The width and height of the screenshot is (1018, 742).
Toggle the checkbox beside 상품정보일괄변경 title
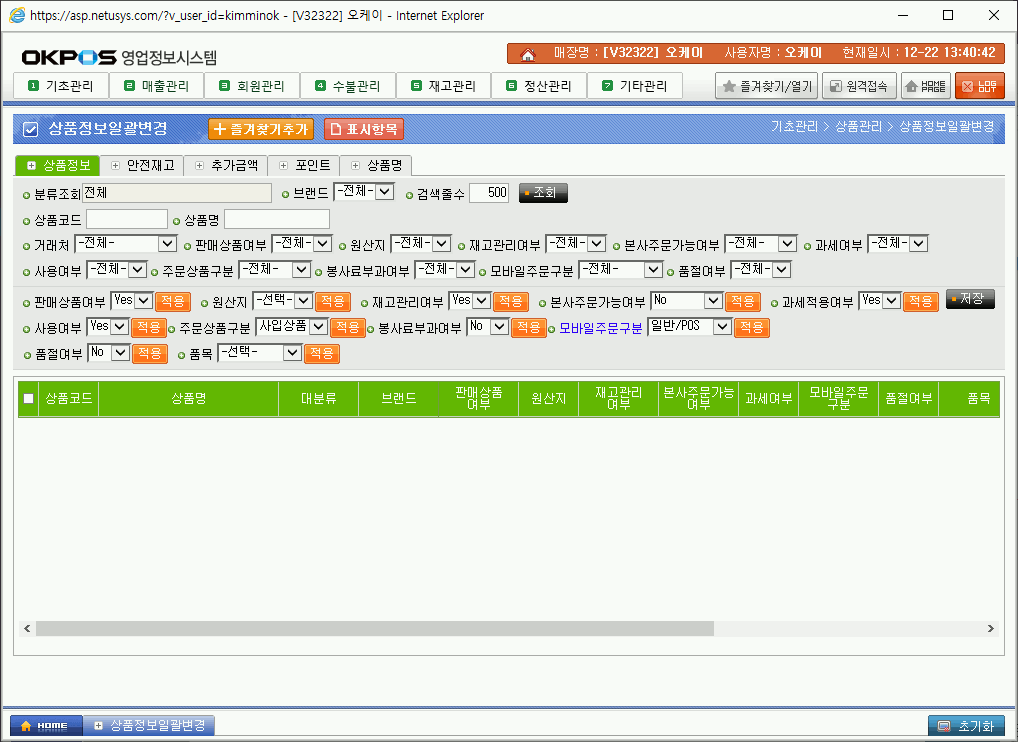[30, 129]
